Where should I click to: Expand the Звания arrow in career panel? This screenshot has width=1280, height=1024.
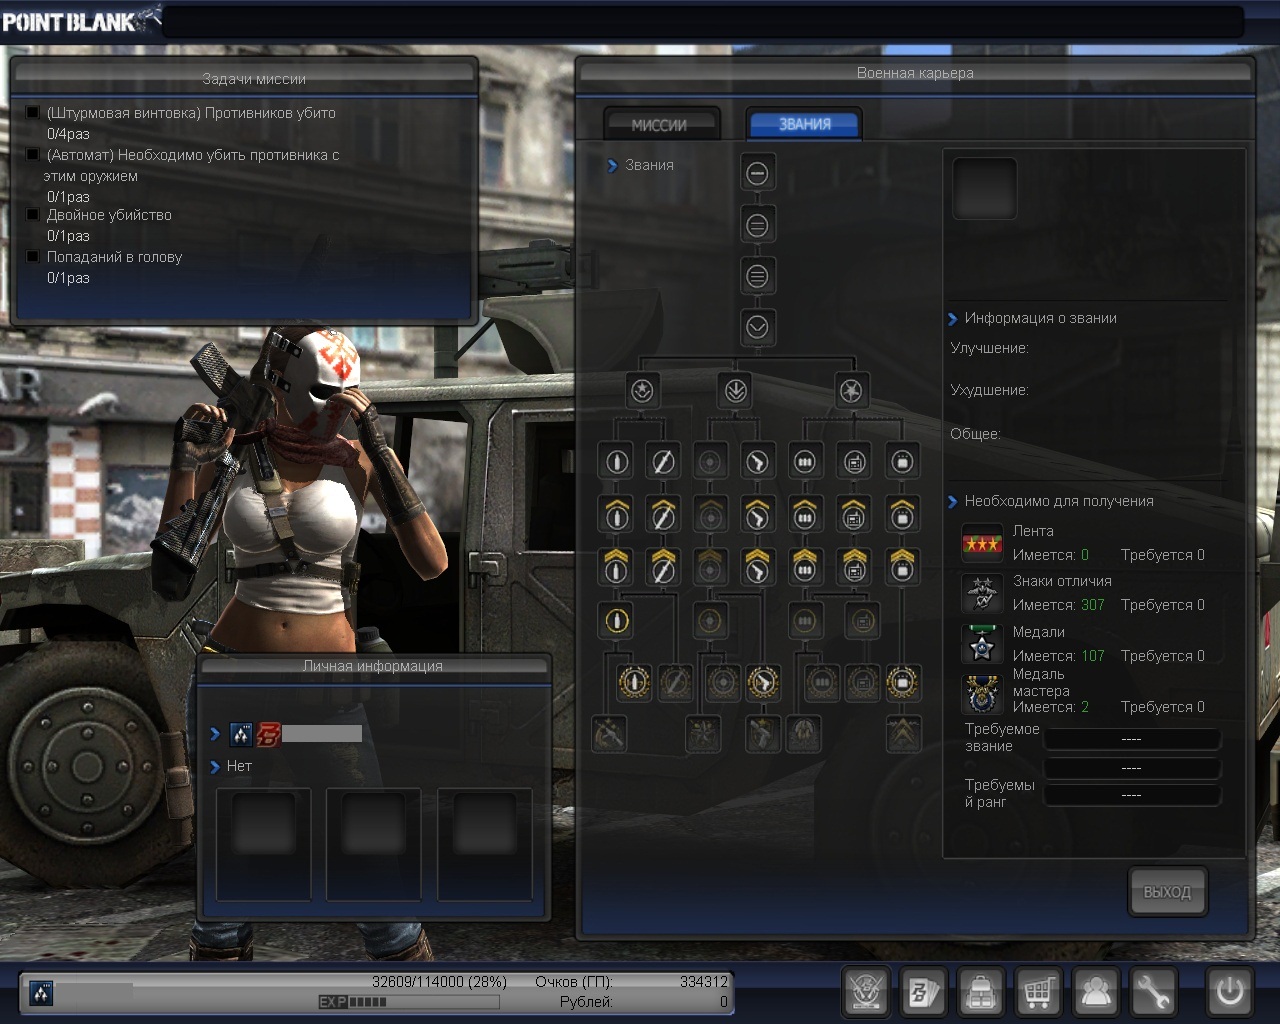pos(612,166)
